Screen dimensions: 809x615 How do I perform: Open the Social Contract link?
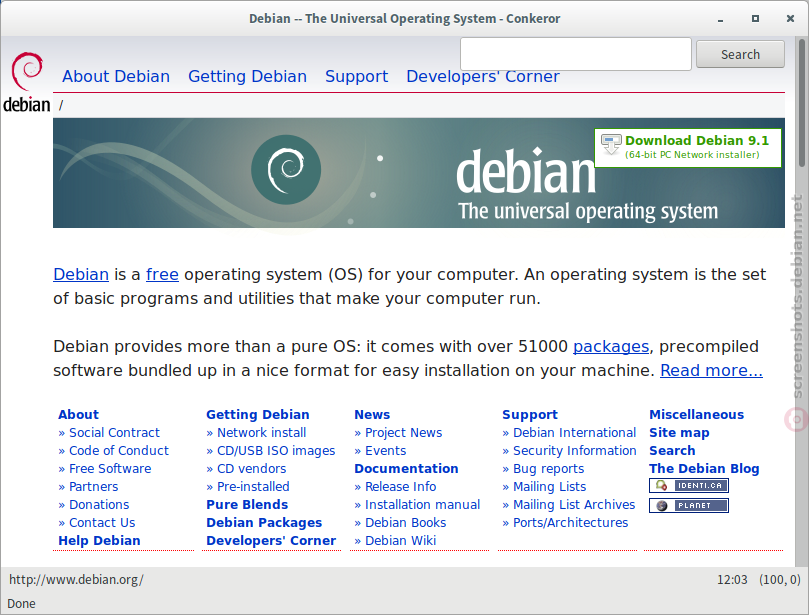click(115, 433)
